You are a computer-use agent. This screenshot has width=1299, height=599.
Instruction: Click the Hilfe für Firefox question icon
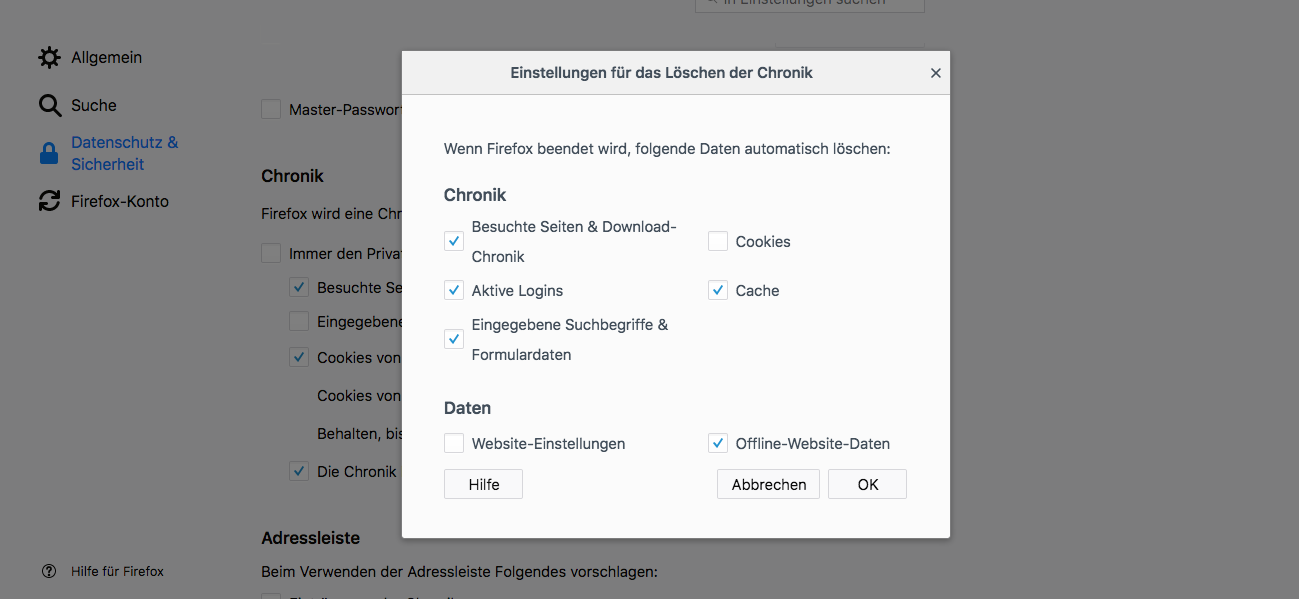coord(49,572)
